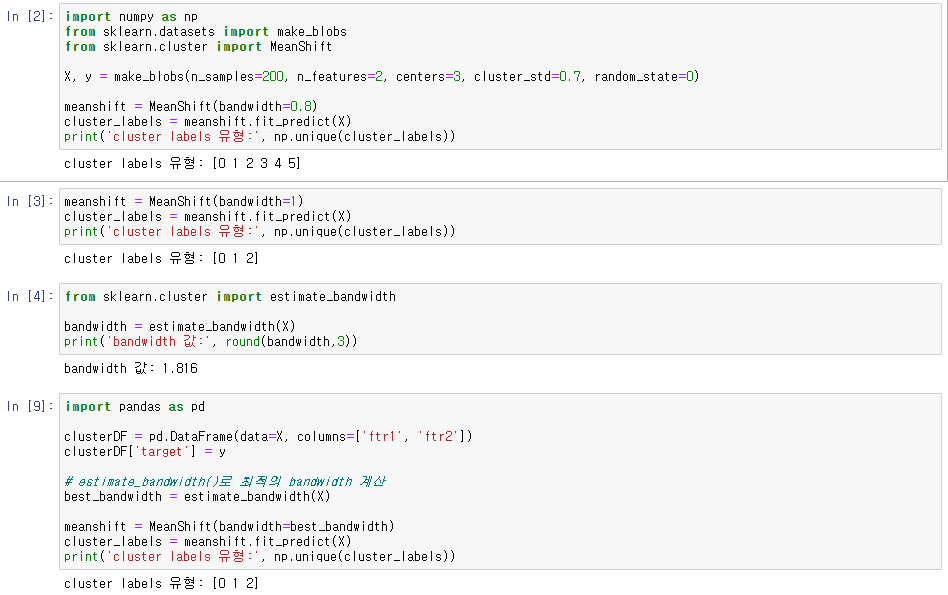Image resolution: width=948 pixels, height=595 pixels.
Task: Click the 'import numpy as np' line
Action: [x=131, y=17]
